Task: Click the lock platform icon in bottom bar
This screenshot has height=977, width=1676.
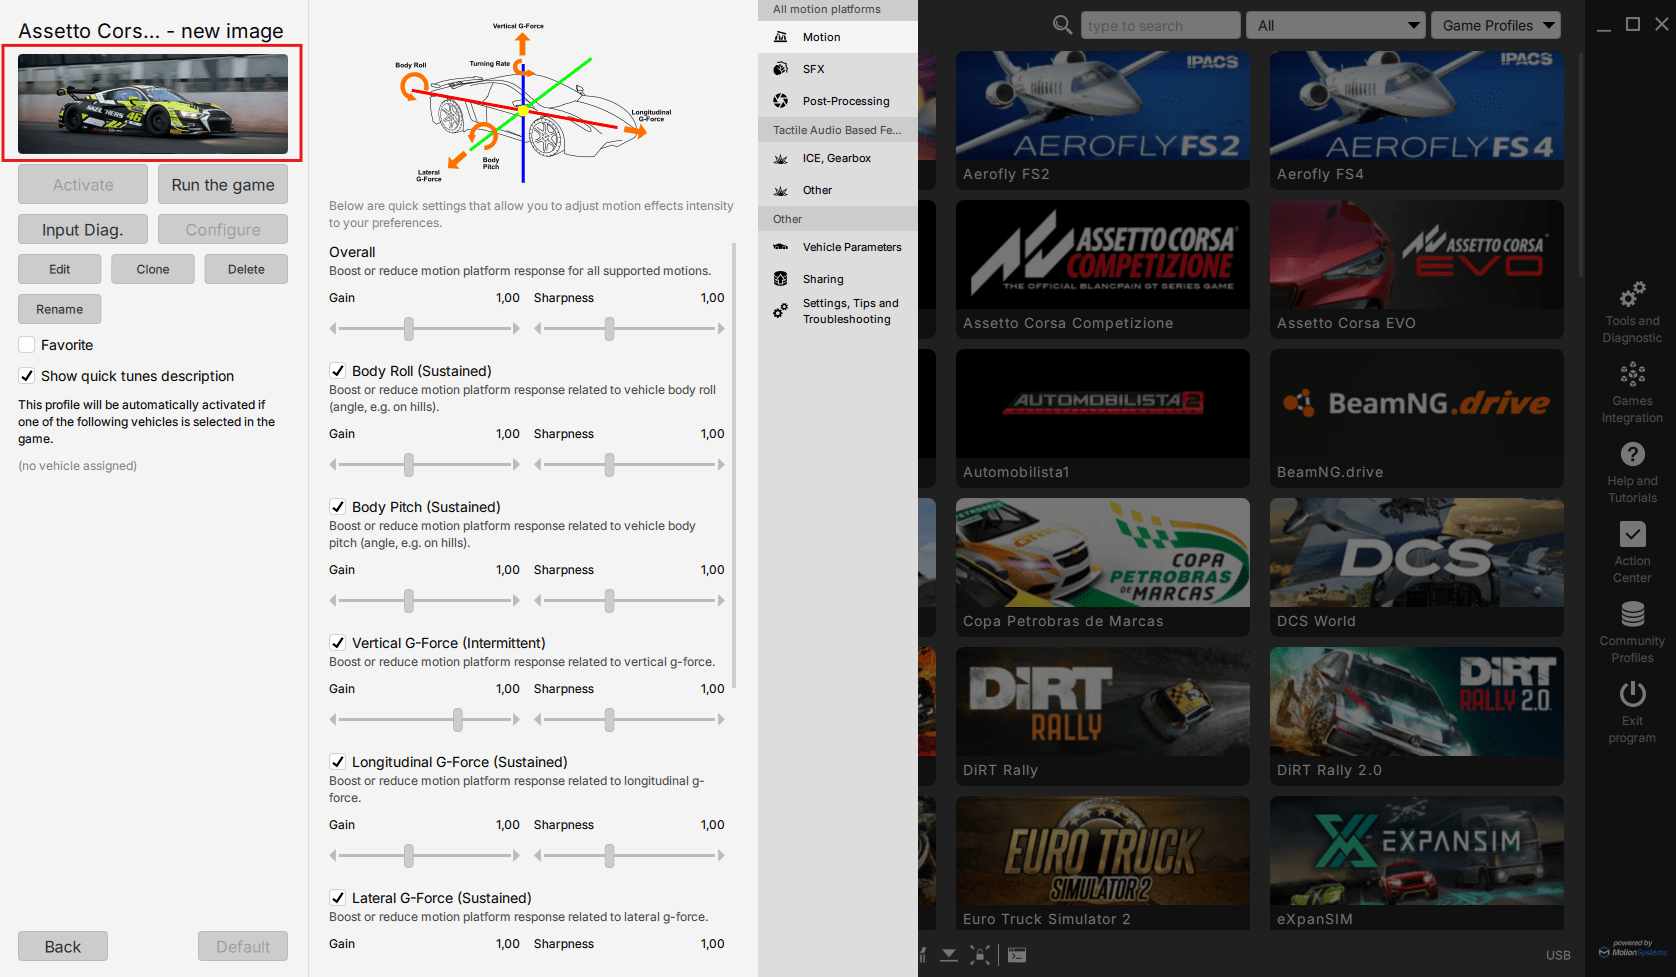Action: [981, 955]
